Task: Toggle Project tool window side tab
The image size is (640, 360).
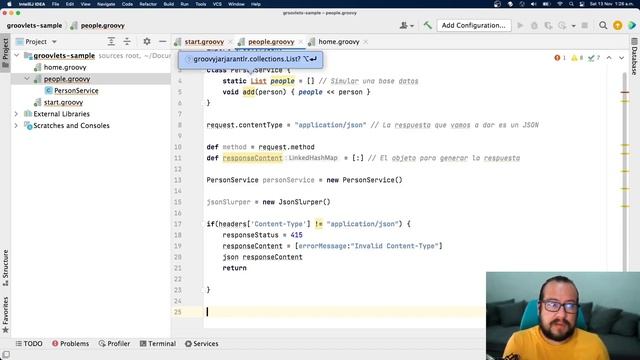Action: tap(5, 53)
